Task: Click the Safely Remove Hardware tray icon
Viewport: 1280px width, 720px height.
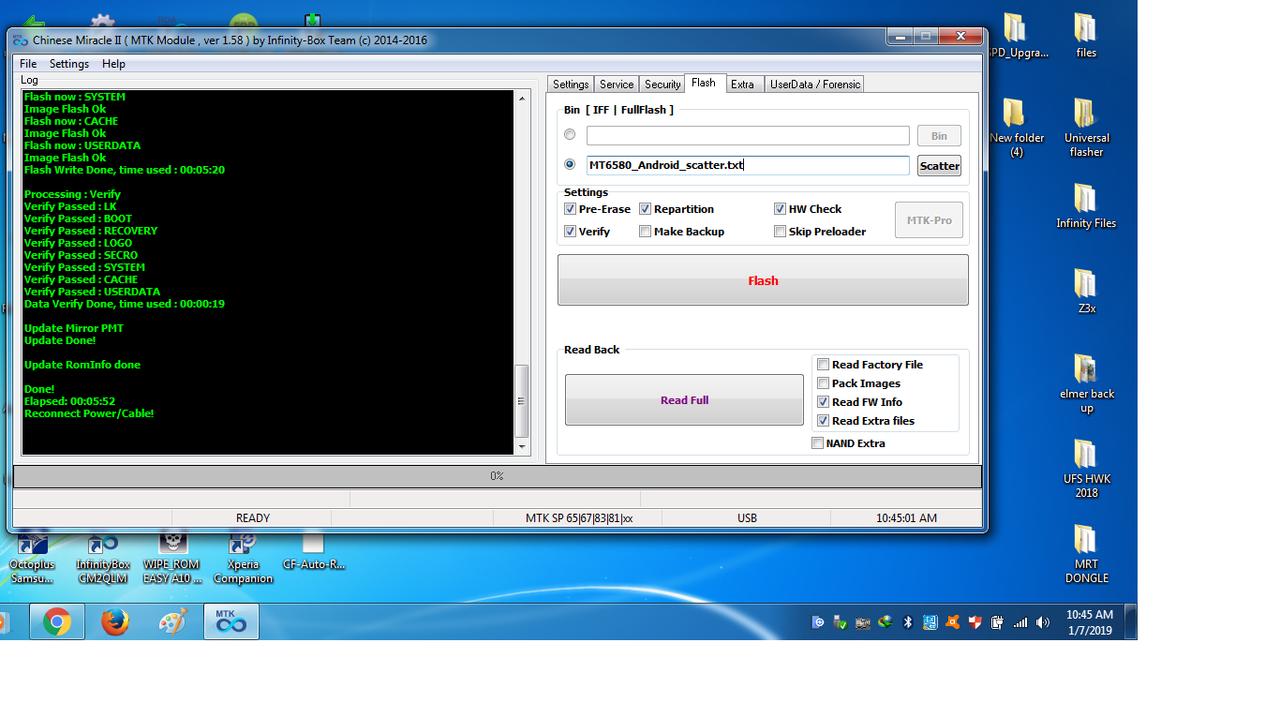Action: [840, 622]
